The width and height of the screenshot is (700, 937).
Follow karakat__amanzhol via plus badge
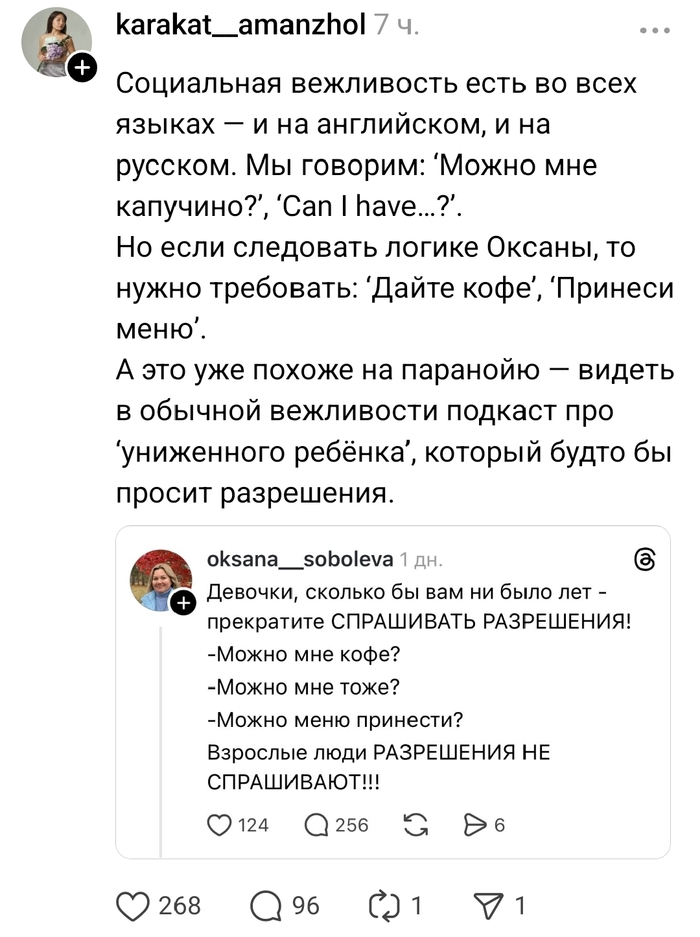pyautogui.click(x=82, y=68)
